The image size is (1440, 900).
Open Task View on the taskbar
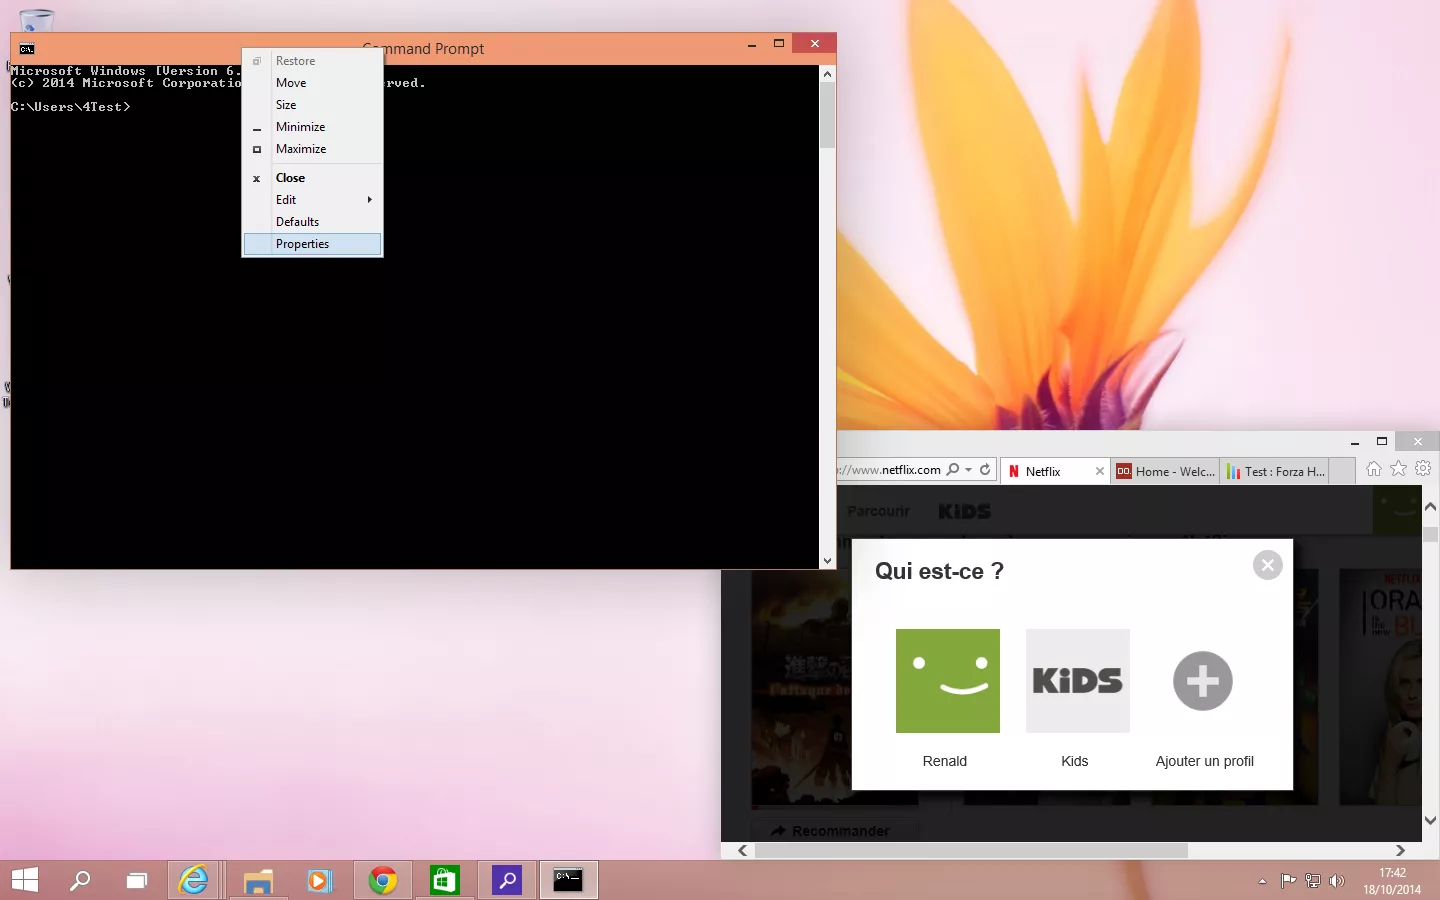point(136,880)
